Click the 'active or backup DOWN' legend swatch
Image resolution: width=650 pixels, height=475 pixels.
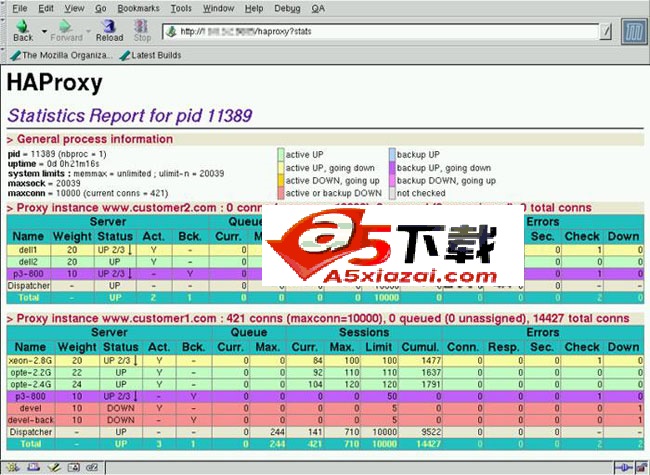(281, 193)
